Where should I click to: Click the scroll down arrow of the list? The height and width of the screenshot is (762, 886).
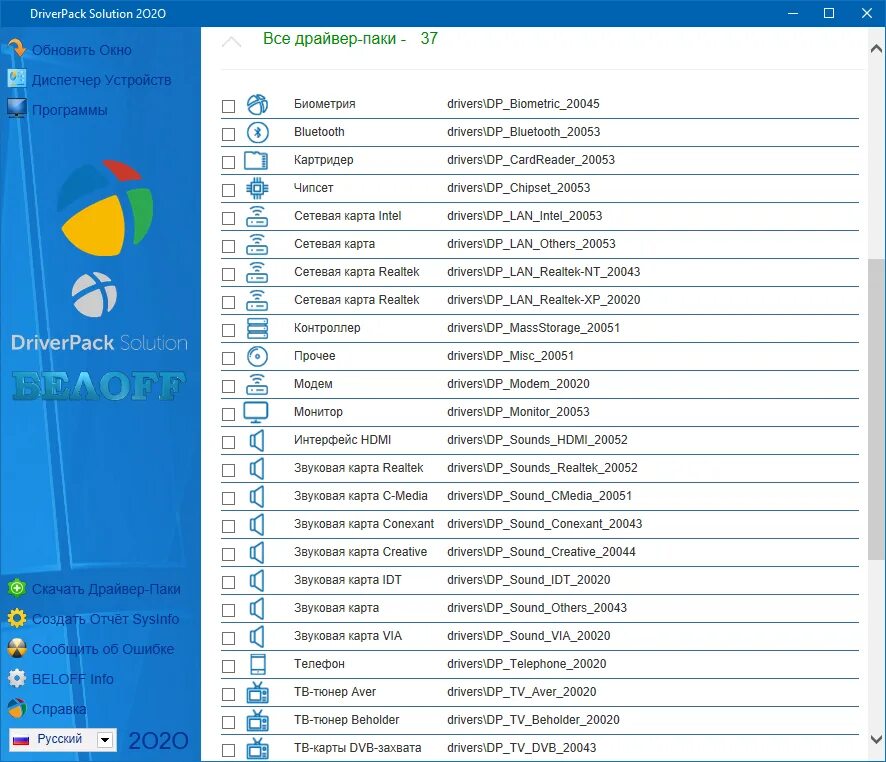[876, 739]
